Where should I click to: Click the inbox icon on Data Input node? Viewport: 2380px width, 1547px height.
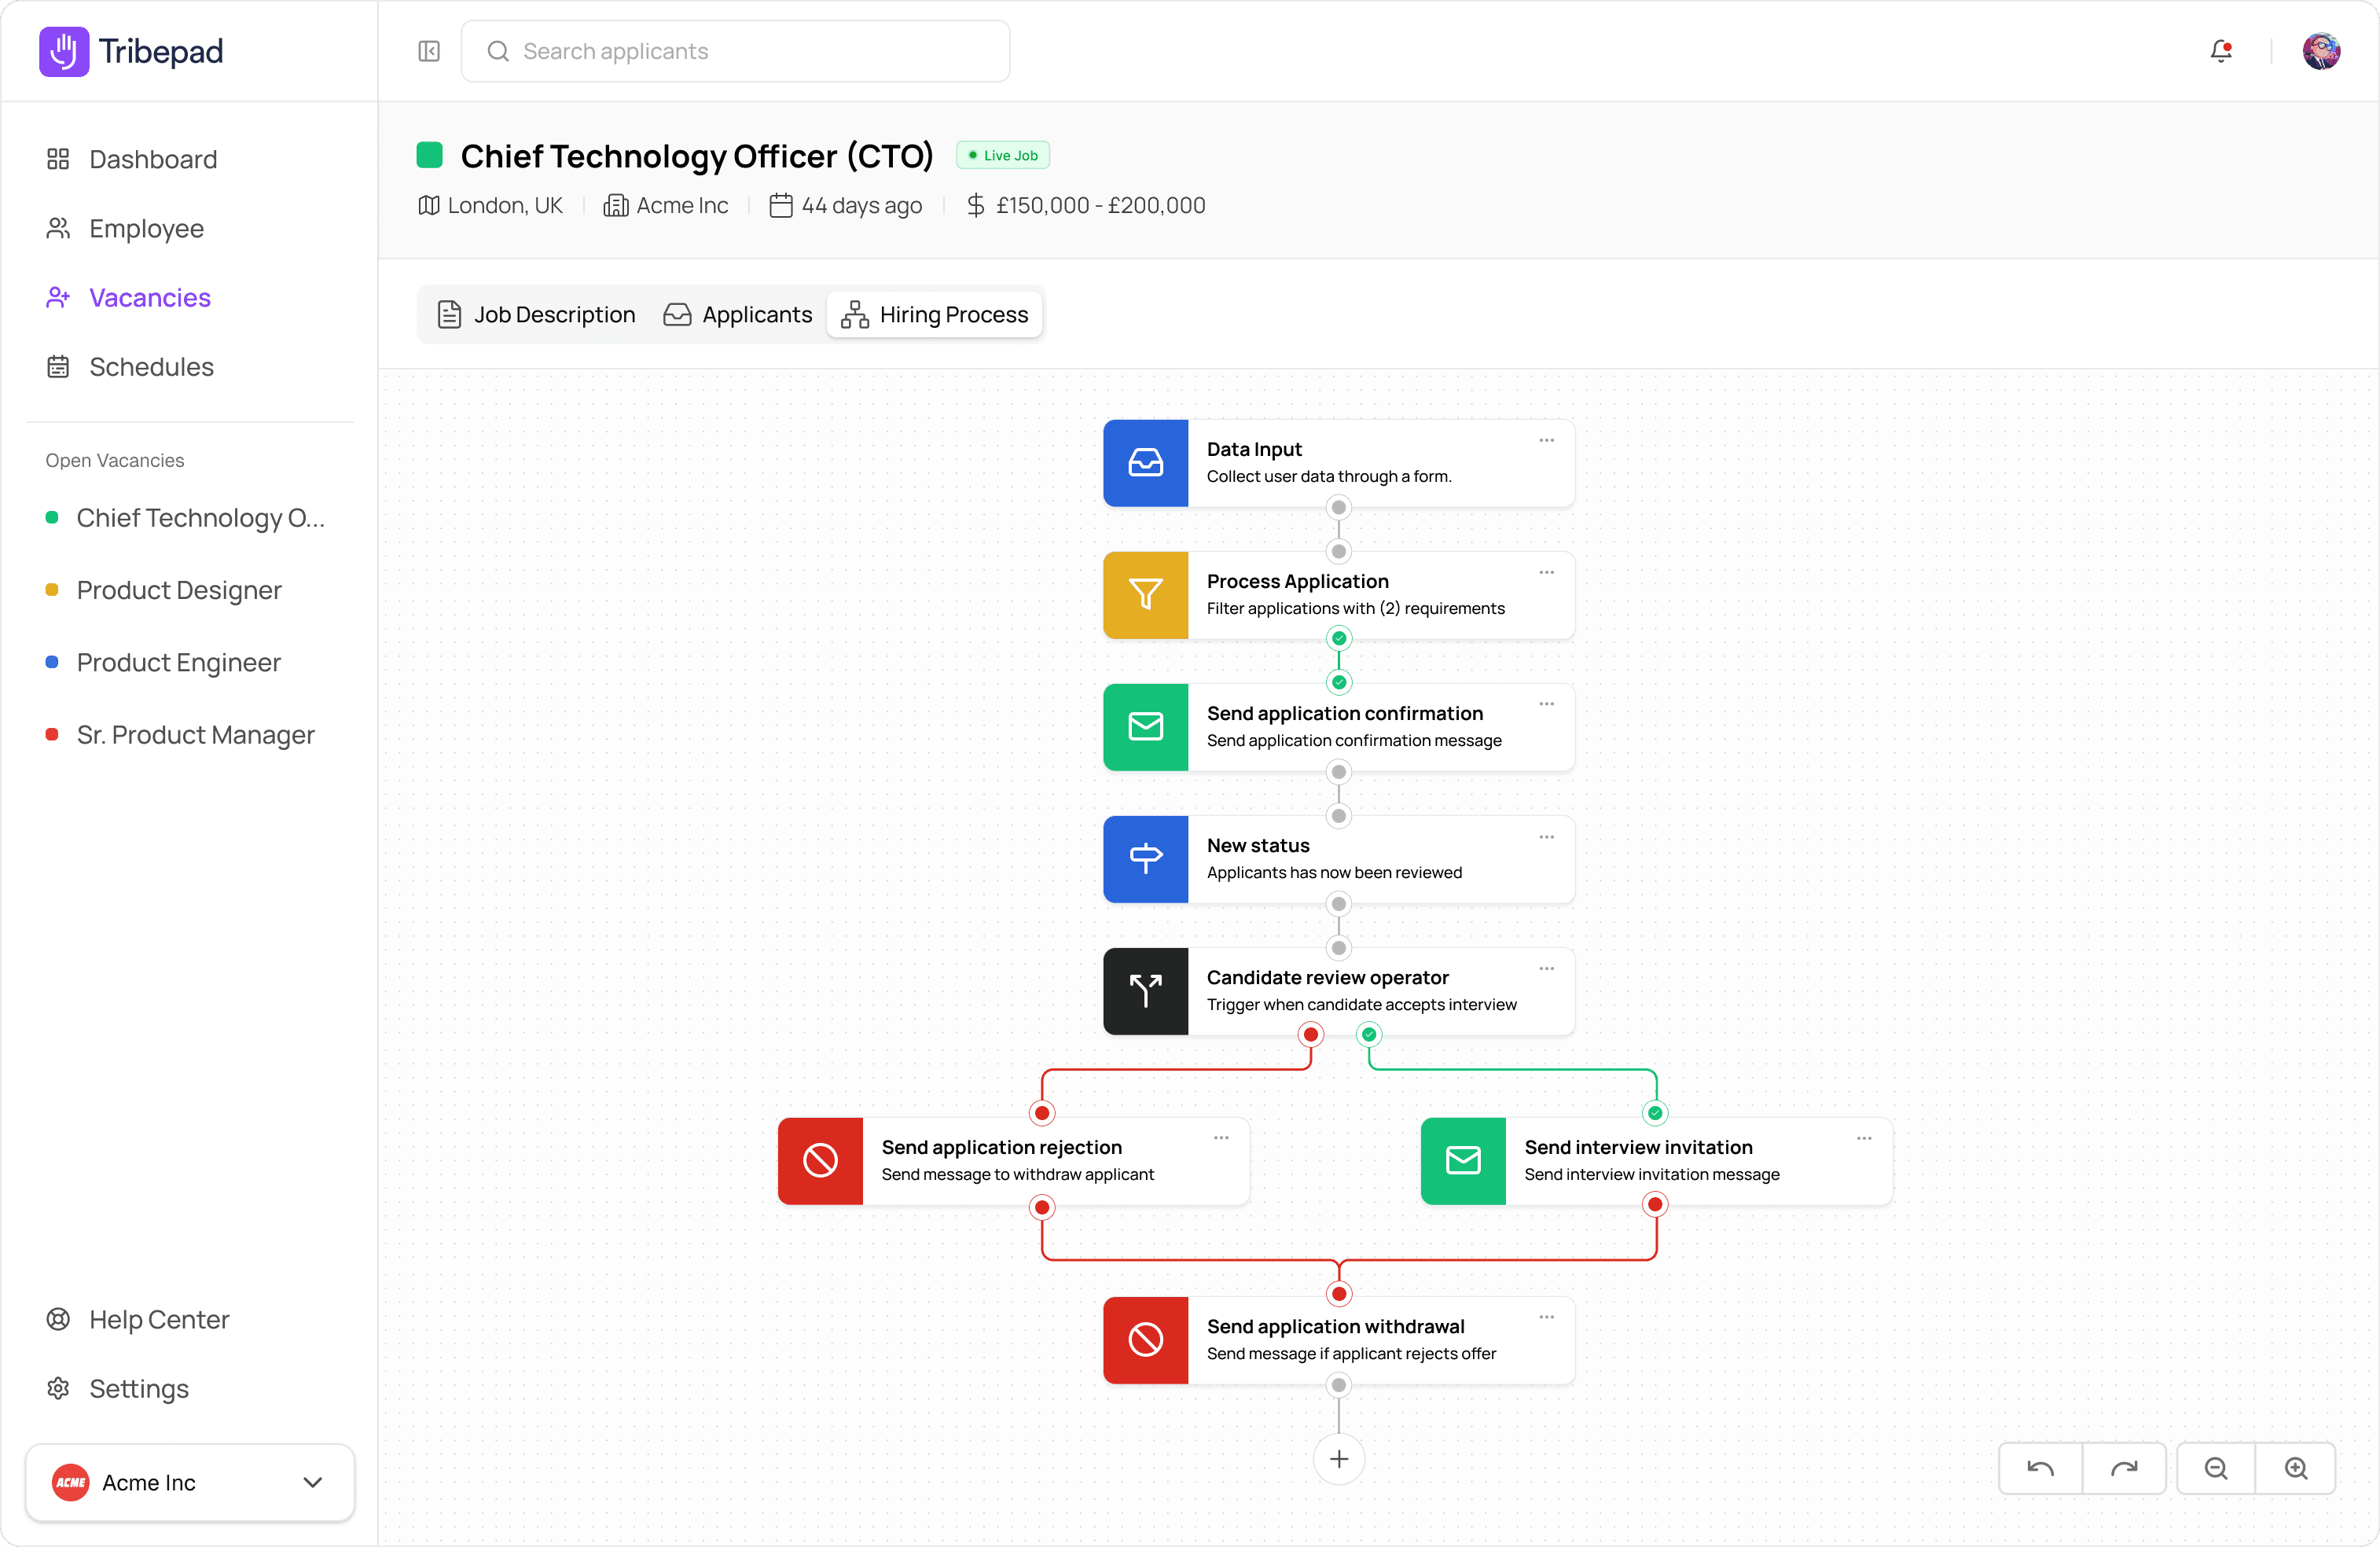(x=1145, y=462)
